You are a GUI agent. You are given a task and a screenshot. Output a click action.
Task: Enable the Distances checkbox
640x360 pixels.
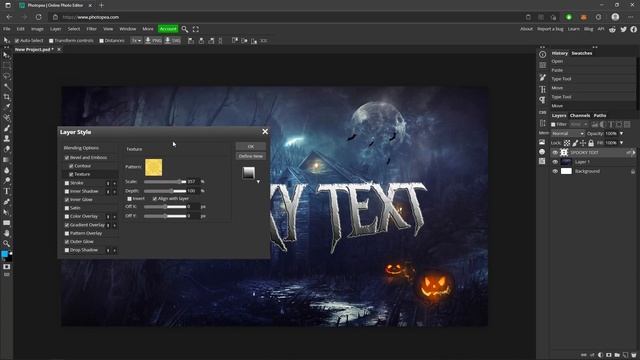pyautogui.click(x=101, y=41)
